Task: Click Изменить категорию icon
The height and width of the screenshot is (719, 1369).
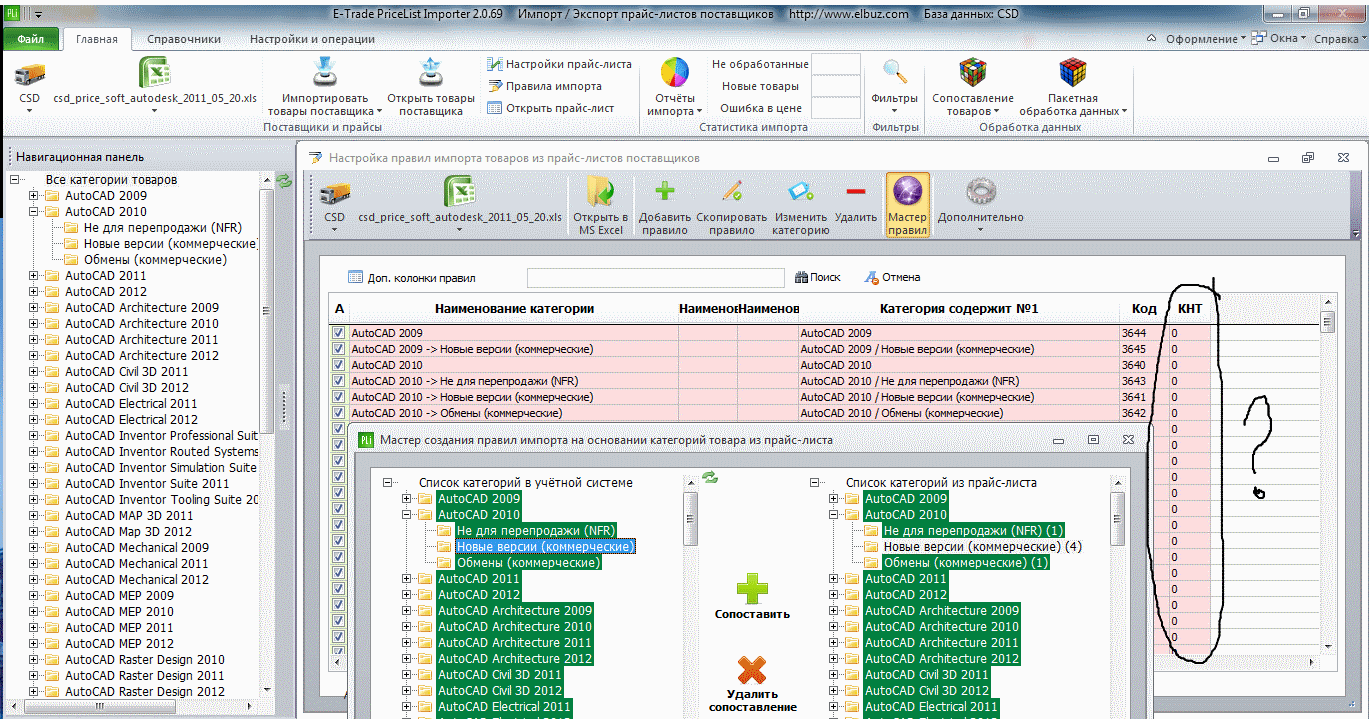Action: coord(800,192)
